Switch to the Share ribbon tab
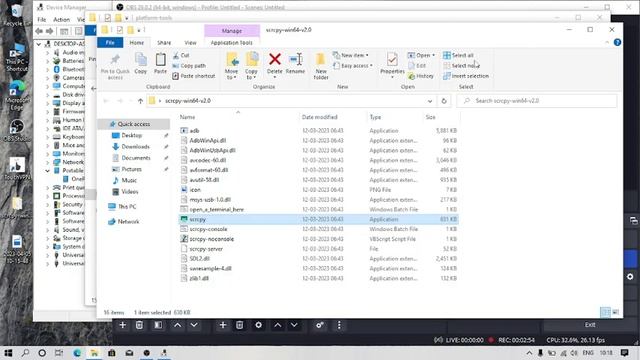This screenshot has width=640, height=360. pos(164,42)
